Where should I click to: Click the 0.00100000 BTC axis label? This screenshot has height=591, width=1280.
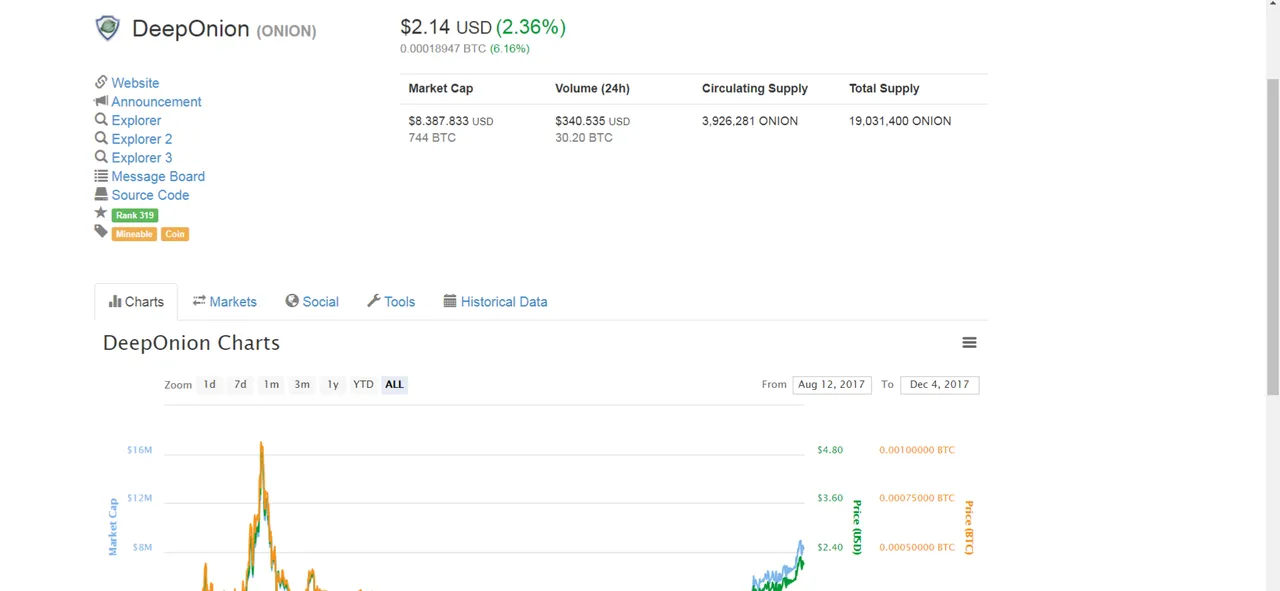click(917, 450)
